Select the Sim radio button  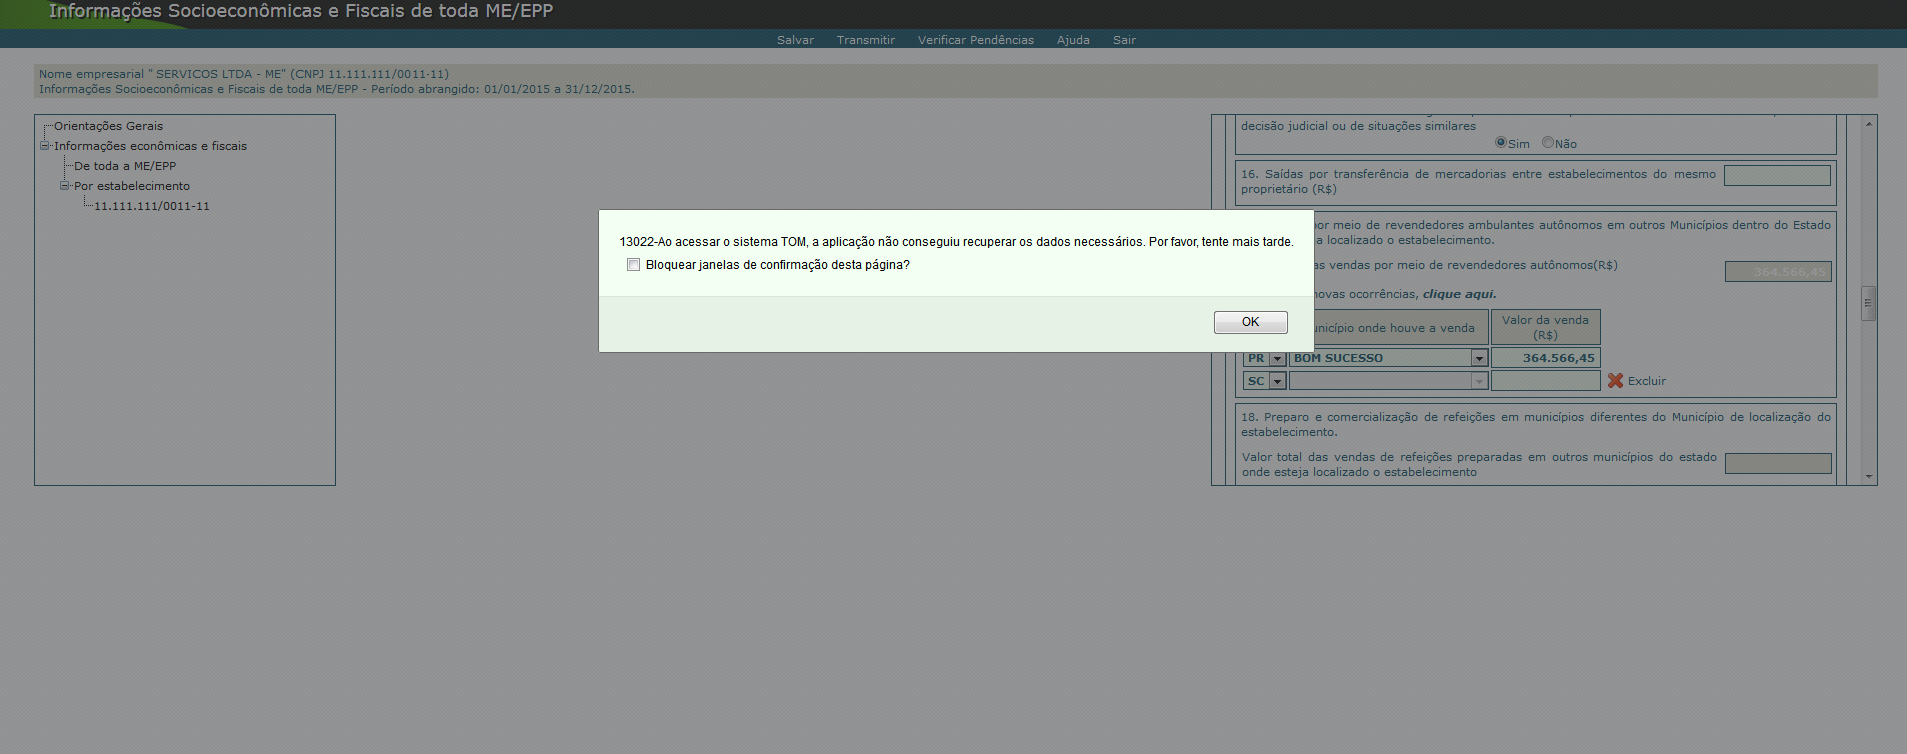pos(1500,142)
